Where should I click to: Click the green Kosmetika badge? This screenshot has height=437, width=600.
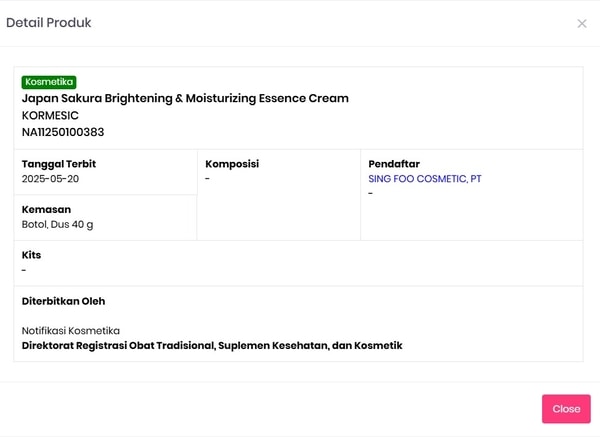coord(49,82)
